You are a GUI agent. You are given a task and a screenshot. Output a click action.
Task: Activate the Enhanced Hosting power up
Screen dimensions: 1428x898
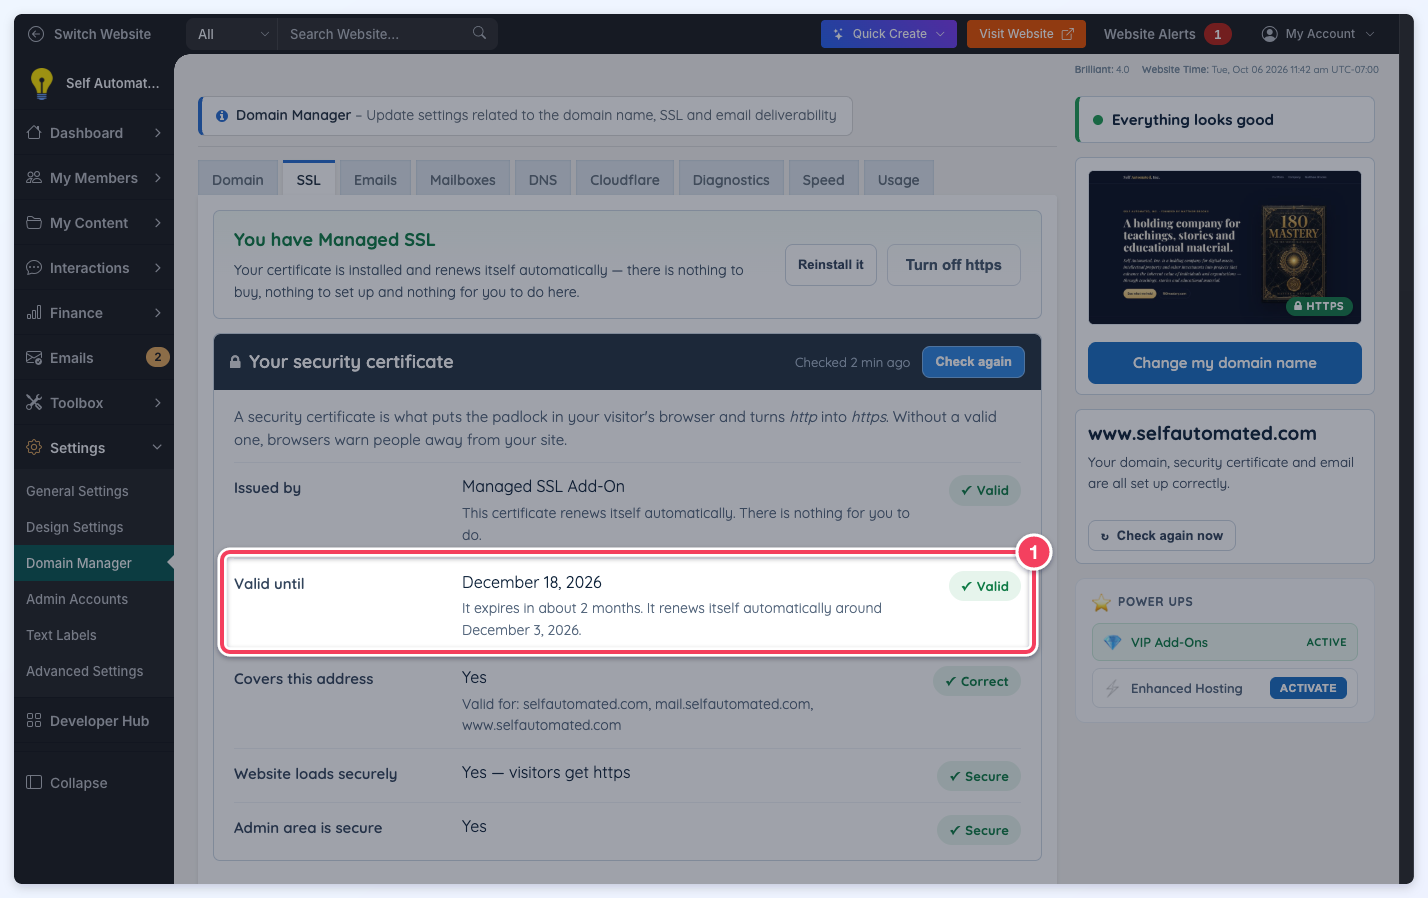(x=1308, y=688)
